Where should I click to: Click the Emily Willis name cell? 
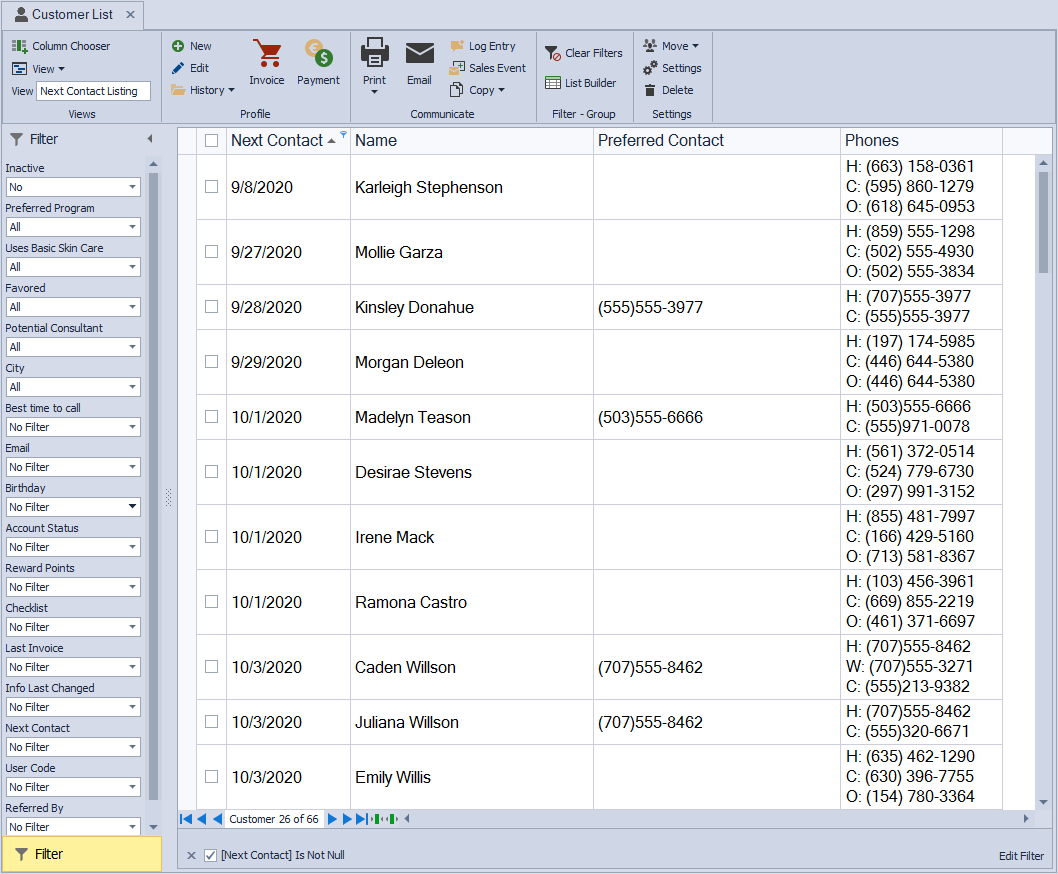[471, 777]
